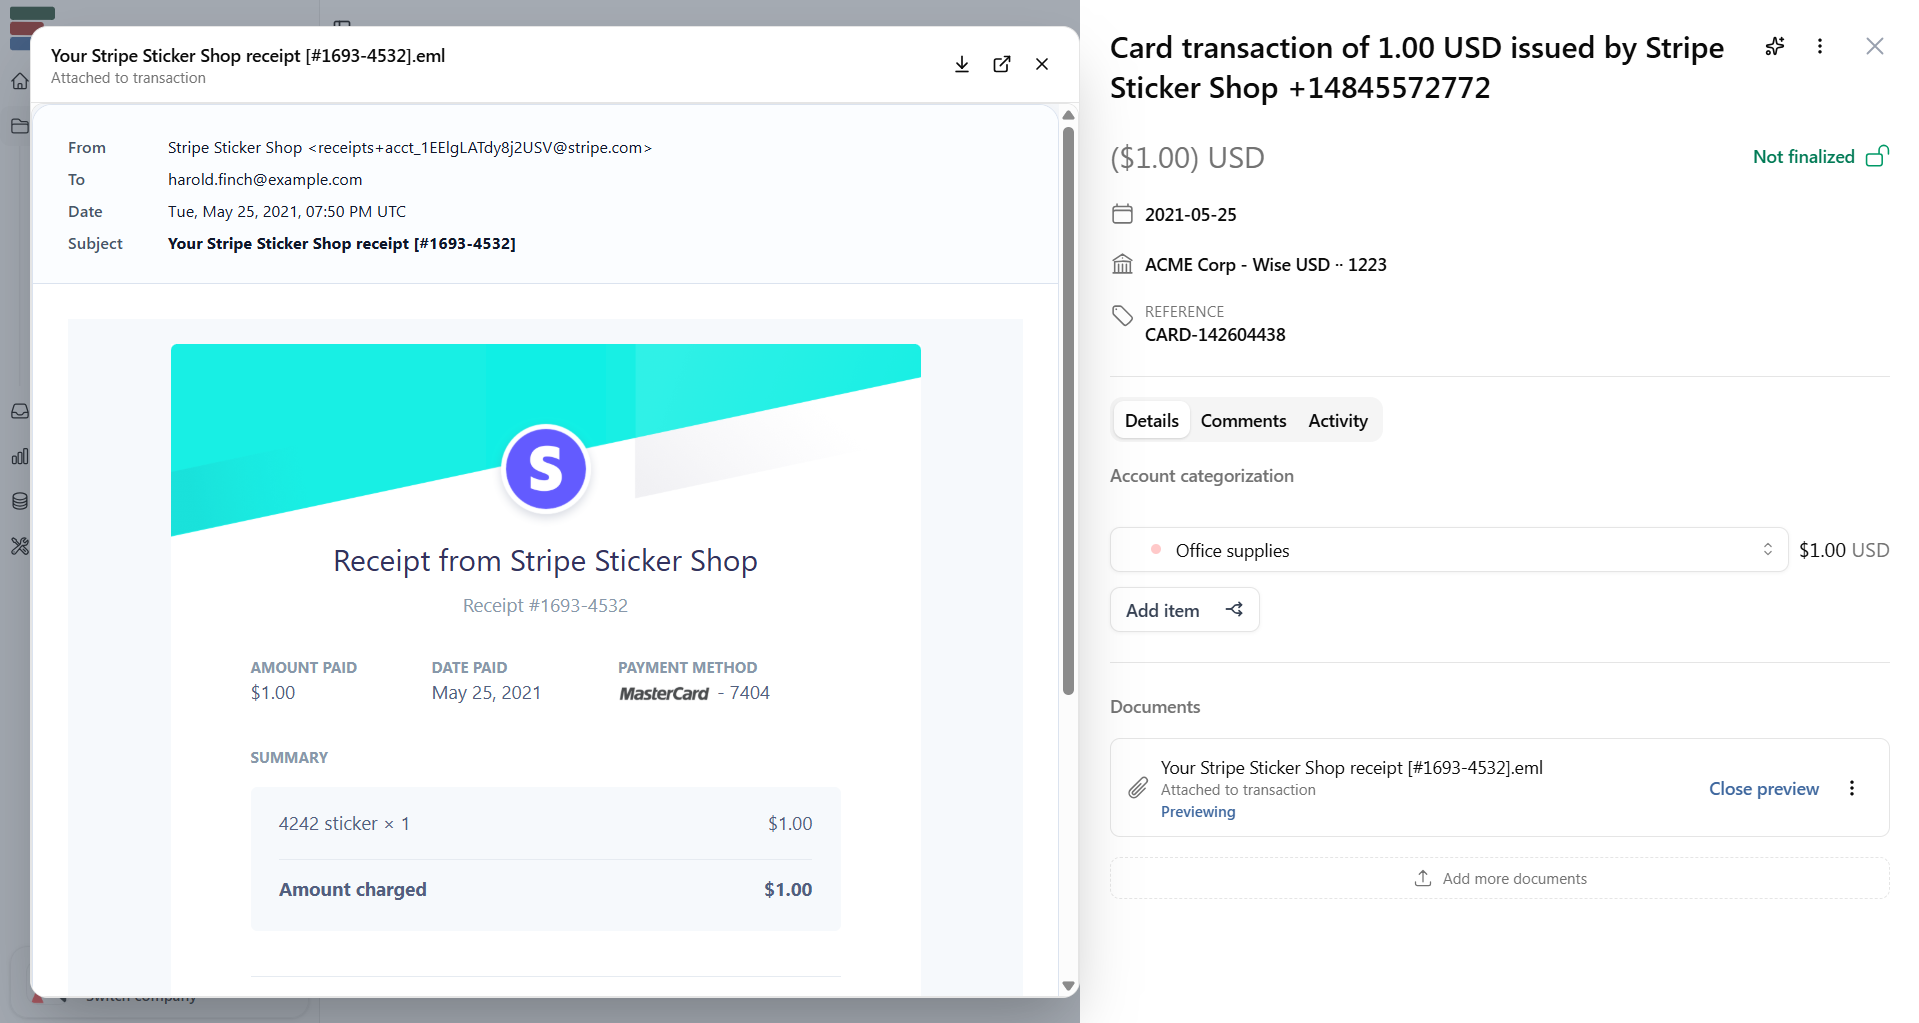The width and height of the screenshot is (1919, 1023).
Task: Open the Inbox tray icon in the sidebar
Action: (19, 410)
